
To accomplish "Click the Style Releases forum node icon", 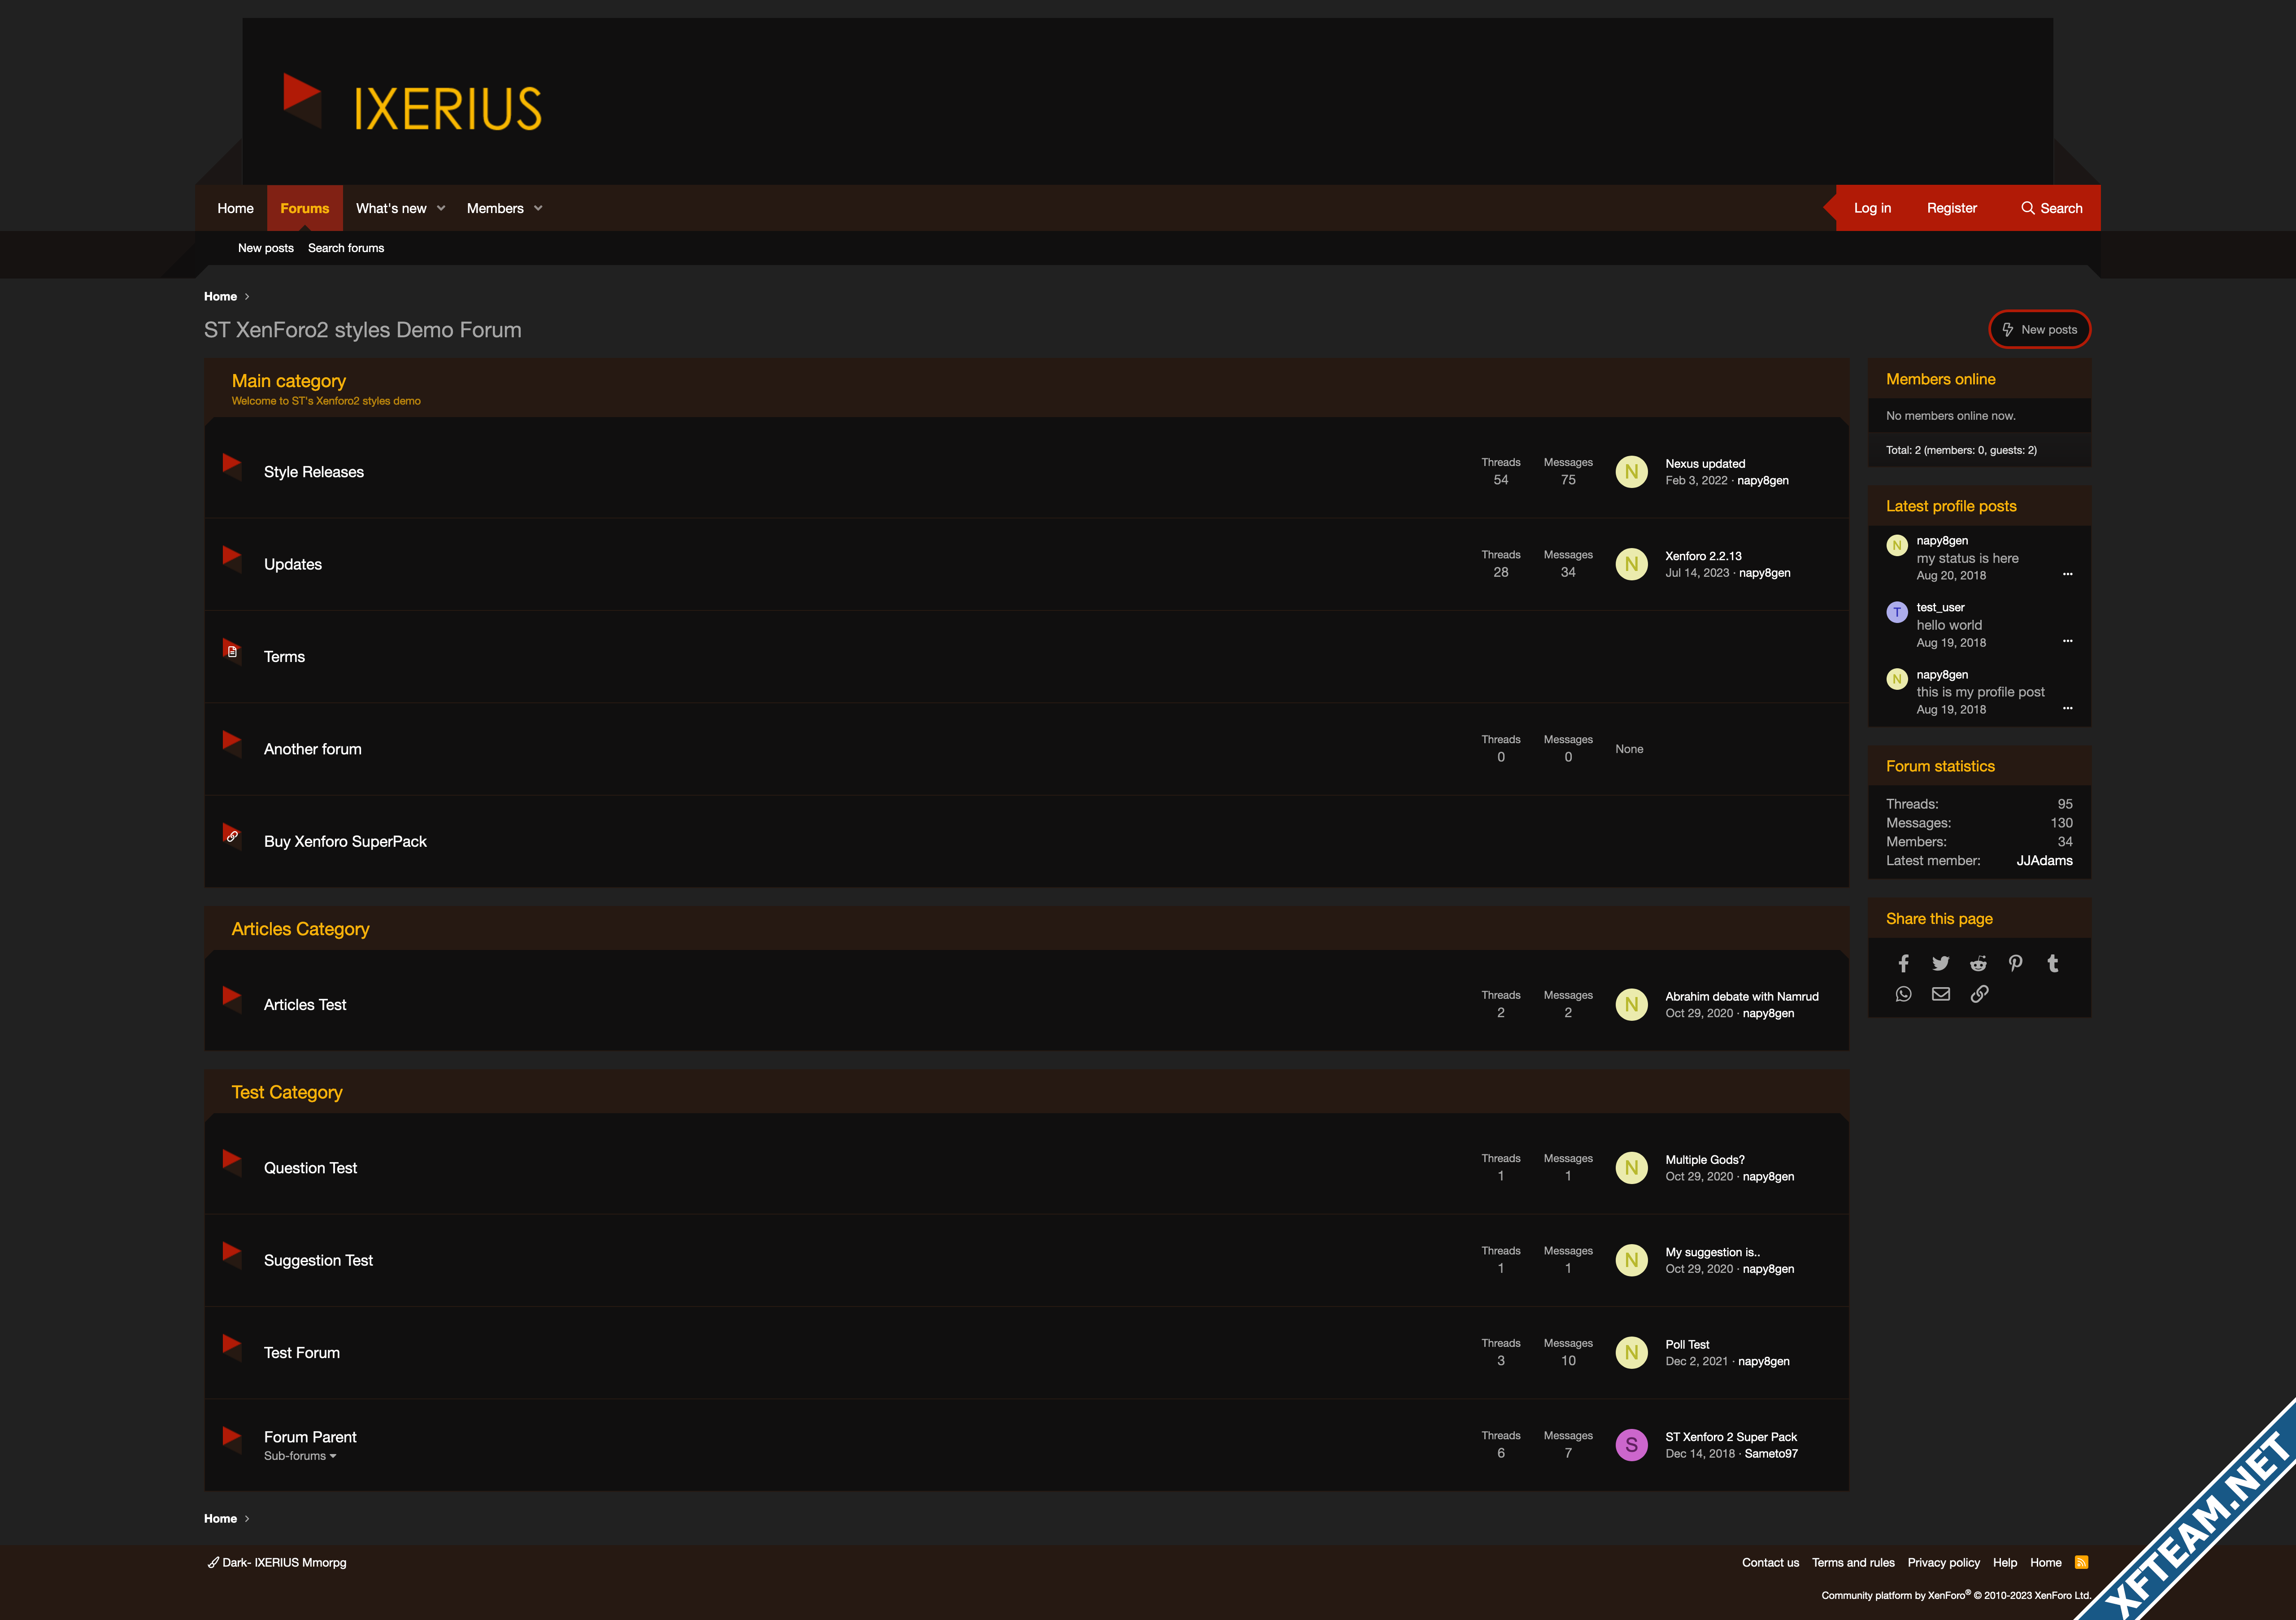I will click(x=232, y=466).
